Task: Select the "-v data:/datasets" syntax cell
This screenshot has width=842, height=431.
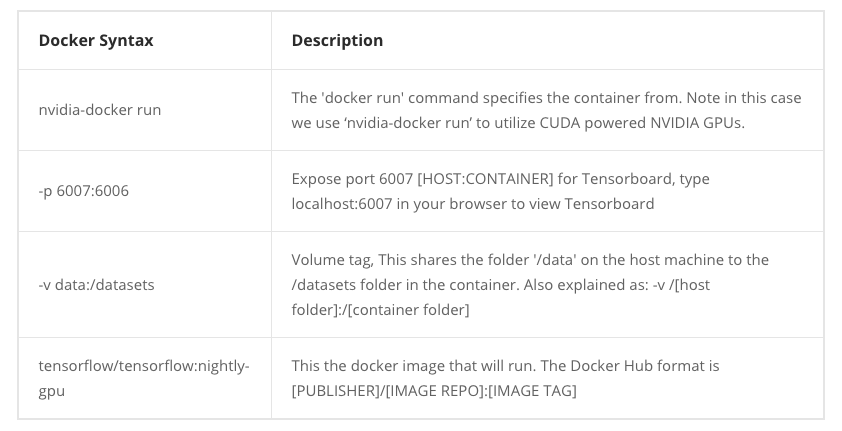Action: coord(96,284)
